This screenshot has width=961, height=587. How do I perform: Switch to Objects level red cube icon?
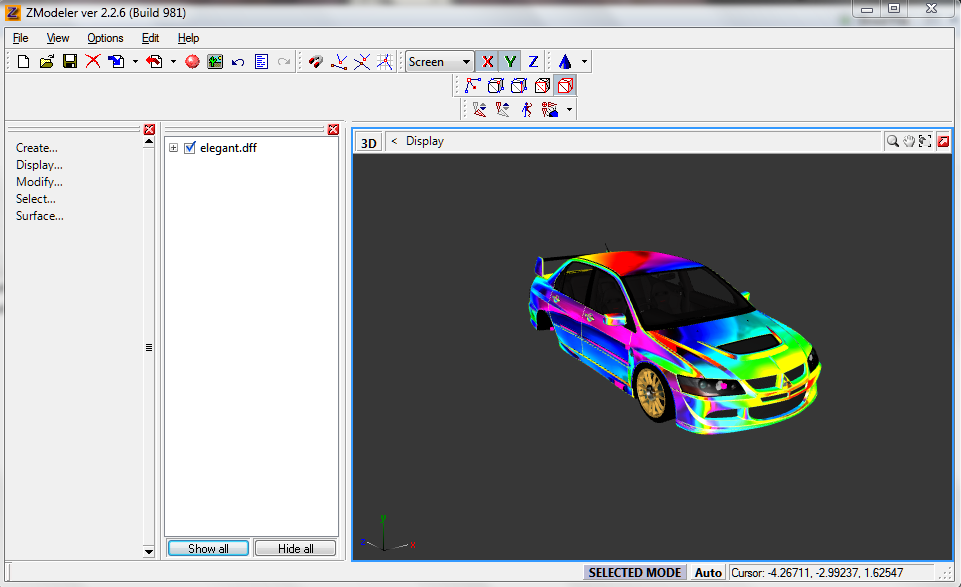[x=565, y=85]
